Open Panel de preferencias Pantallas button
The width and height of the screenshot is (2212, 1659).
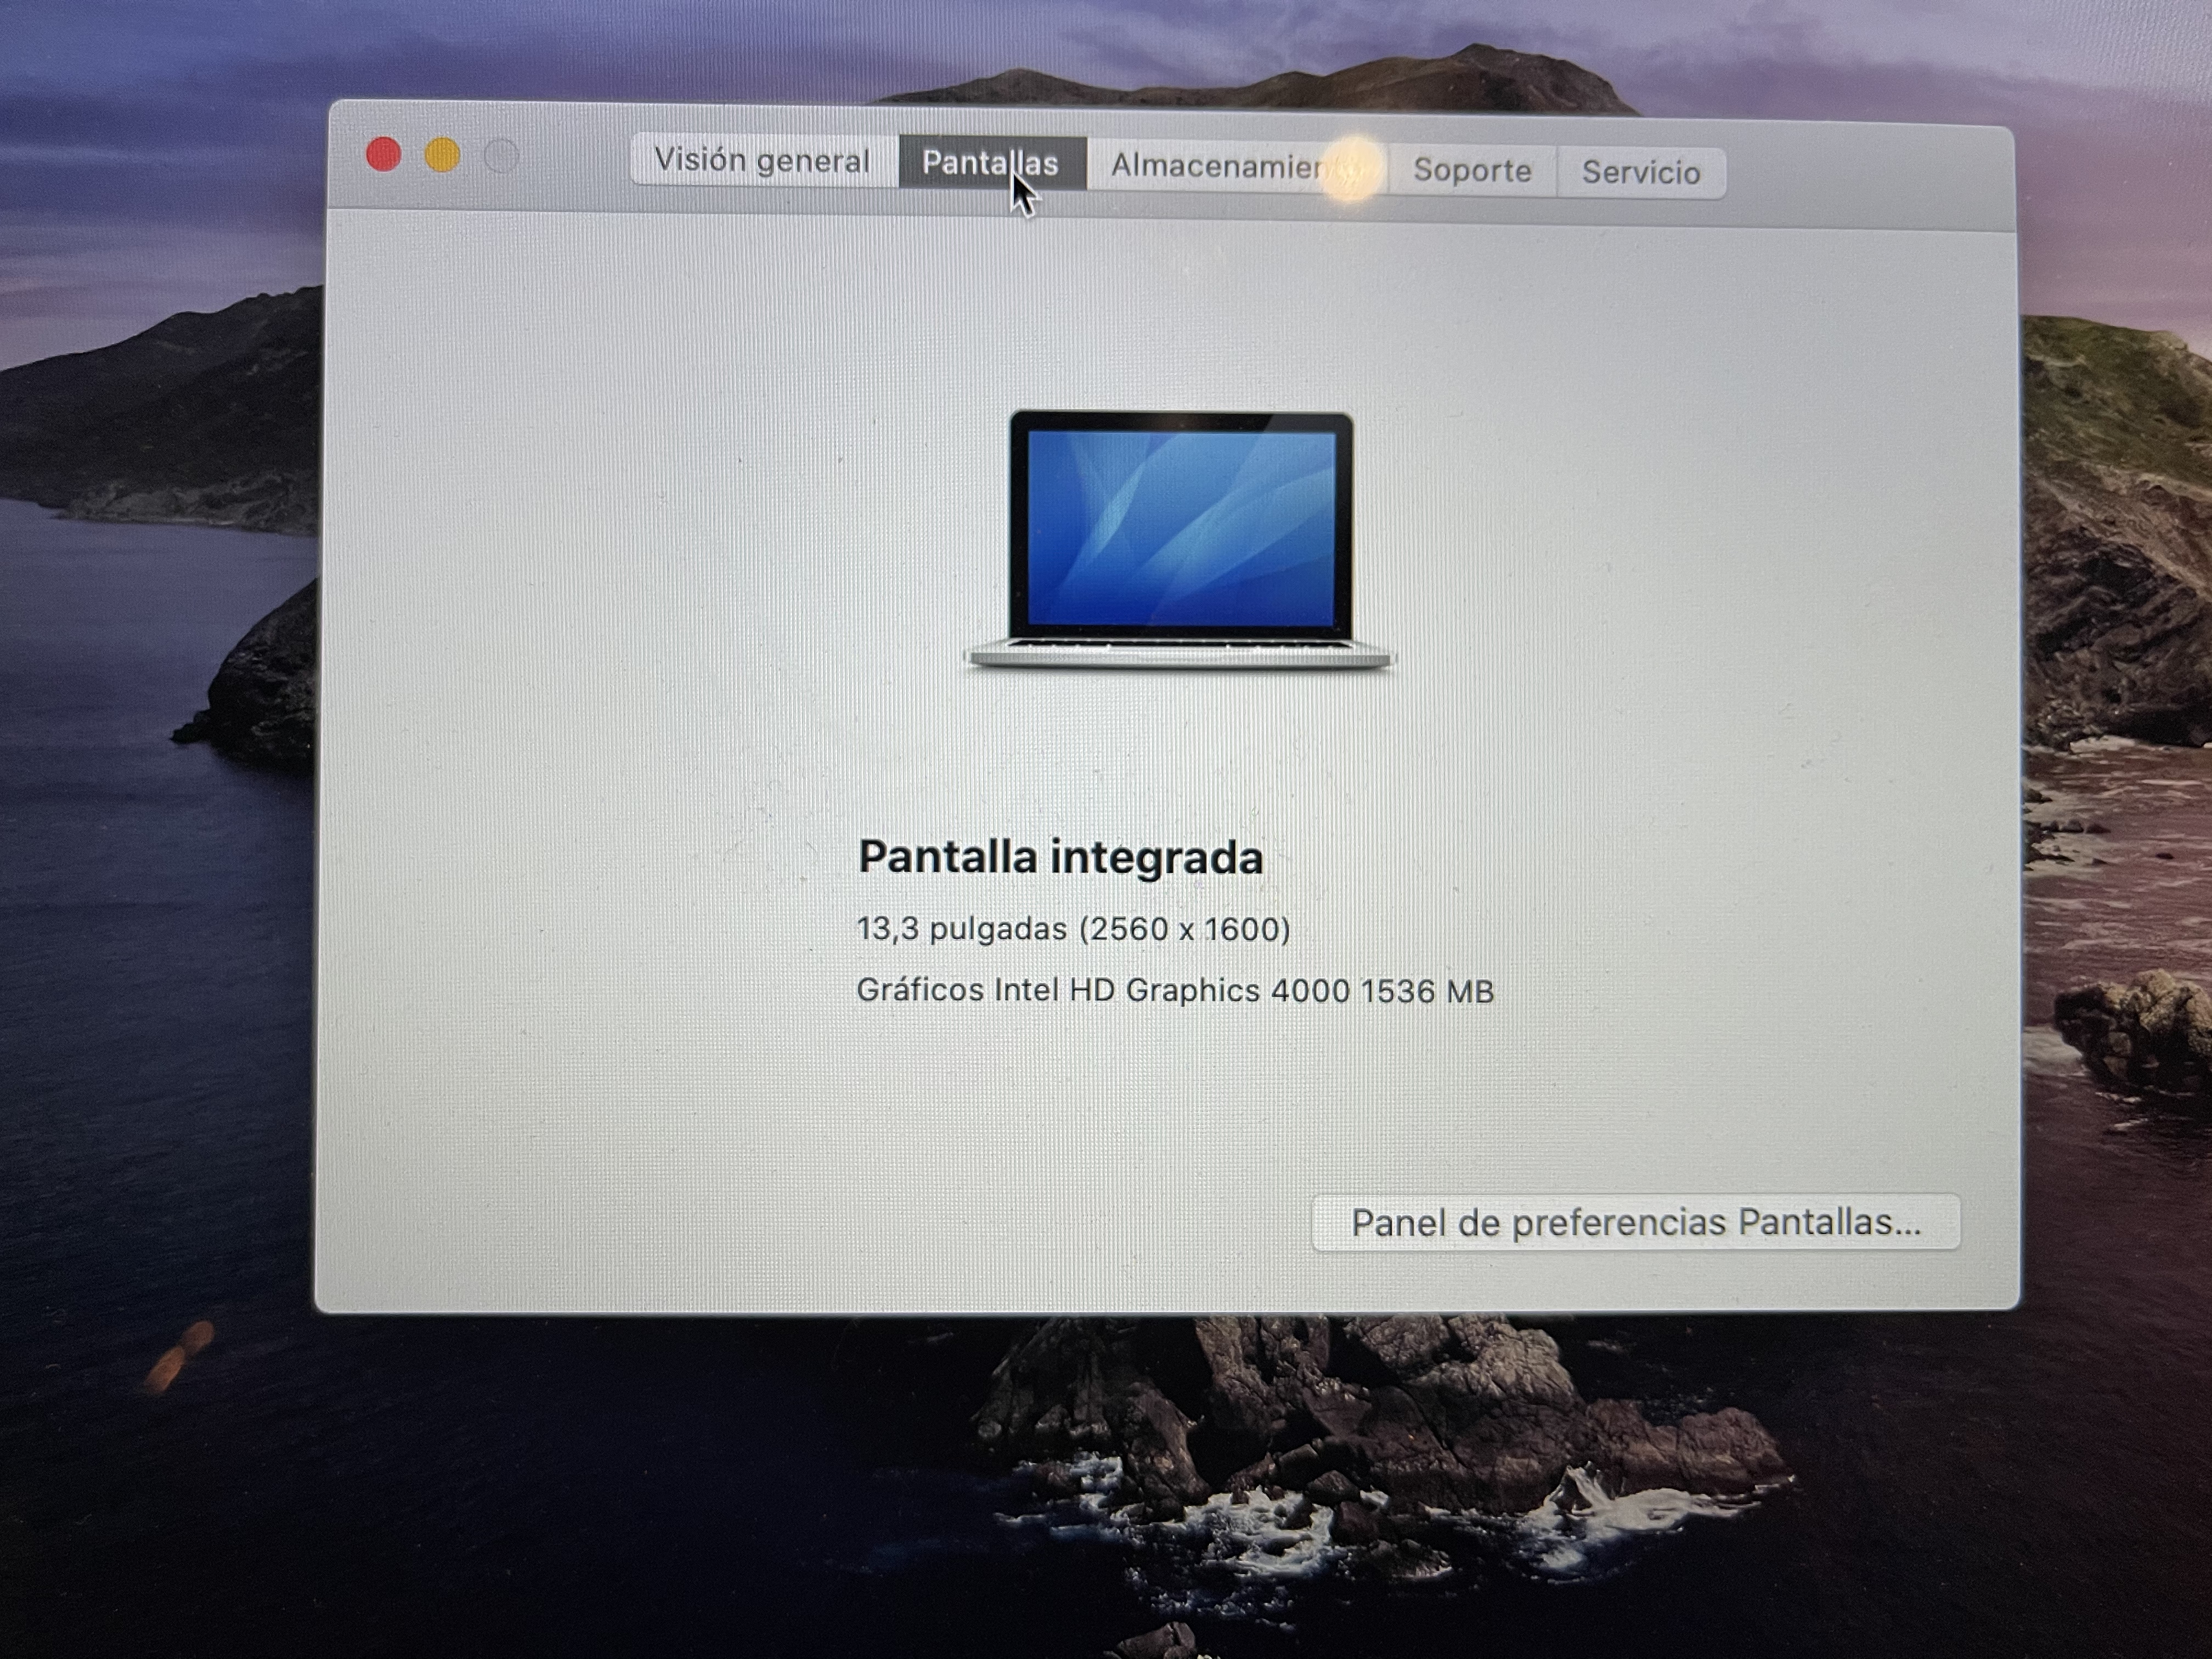click(x=1636, y=1222)
